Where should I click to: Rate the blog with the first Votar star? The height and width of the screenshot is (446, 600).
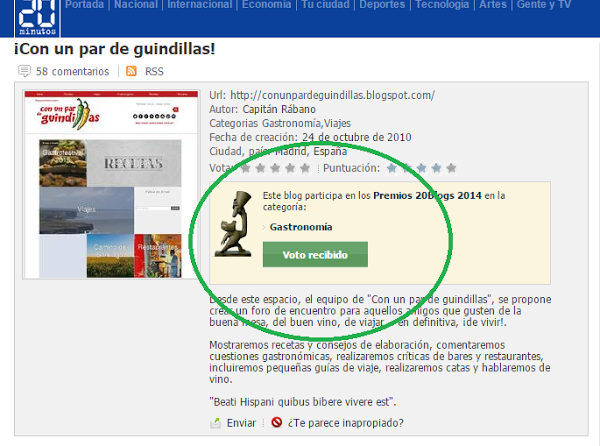(246, 168)
